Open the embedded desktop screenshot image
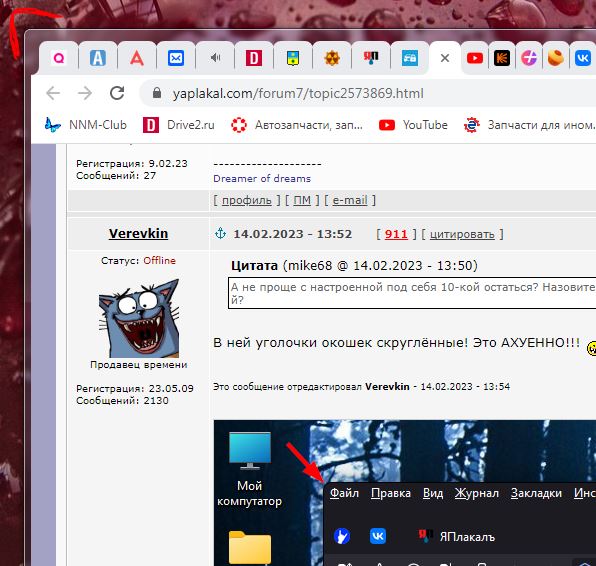 tap(404, 493)
